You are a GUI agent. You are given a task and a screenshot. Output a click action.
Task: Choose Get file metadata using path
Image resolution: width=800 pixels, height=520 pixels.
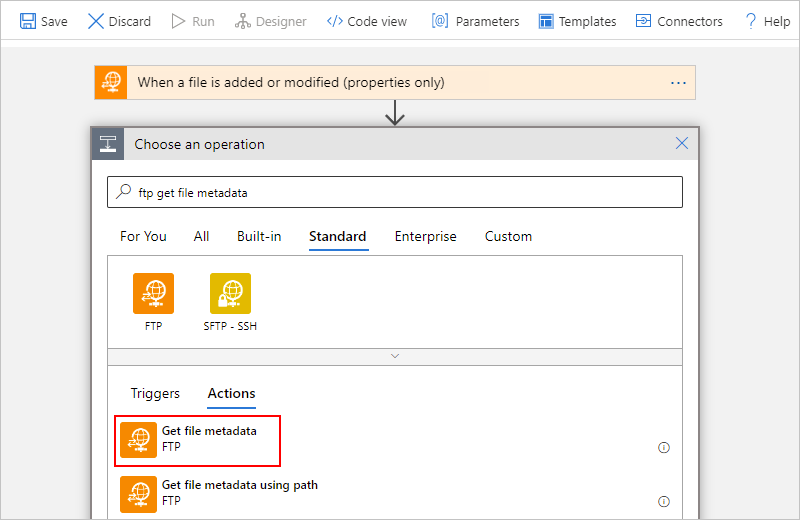(x=219, y=494)
